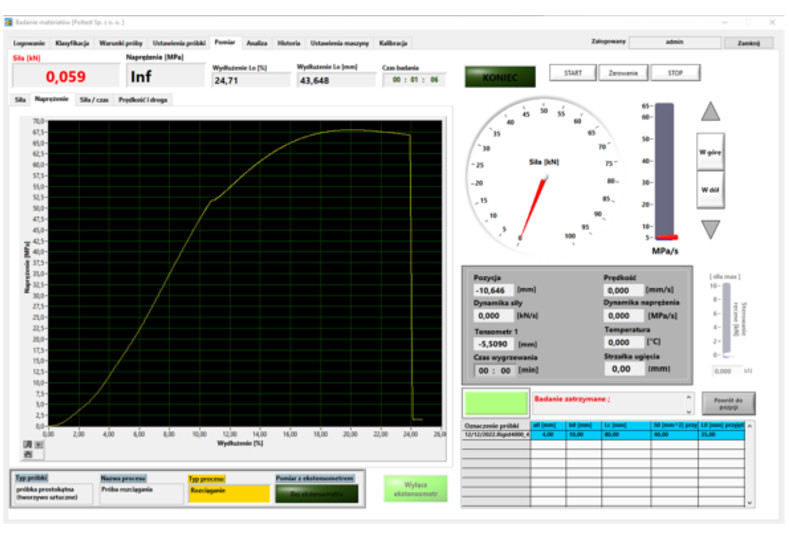Viewport: 789px width, 543px height.
Task: Click the Zerowanie button
Action: (x=623, y=73)
